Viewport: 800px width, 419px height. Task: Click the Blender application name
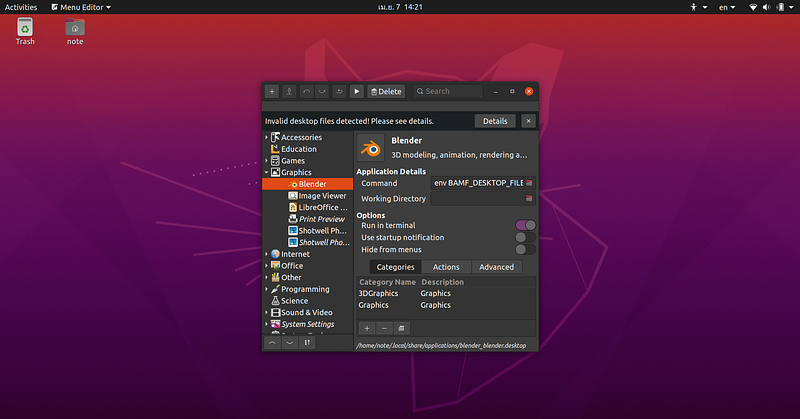[407, 140]
